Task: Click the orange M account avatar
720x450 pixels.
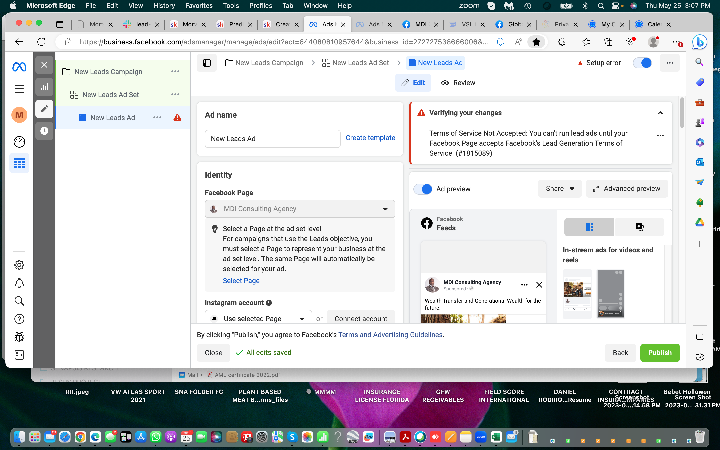Action: (x=19, y=115)
